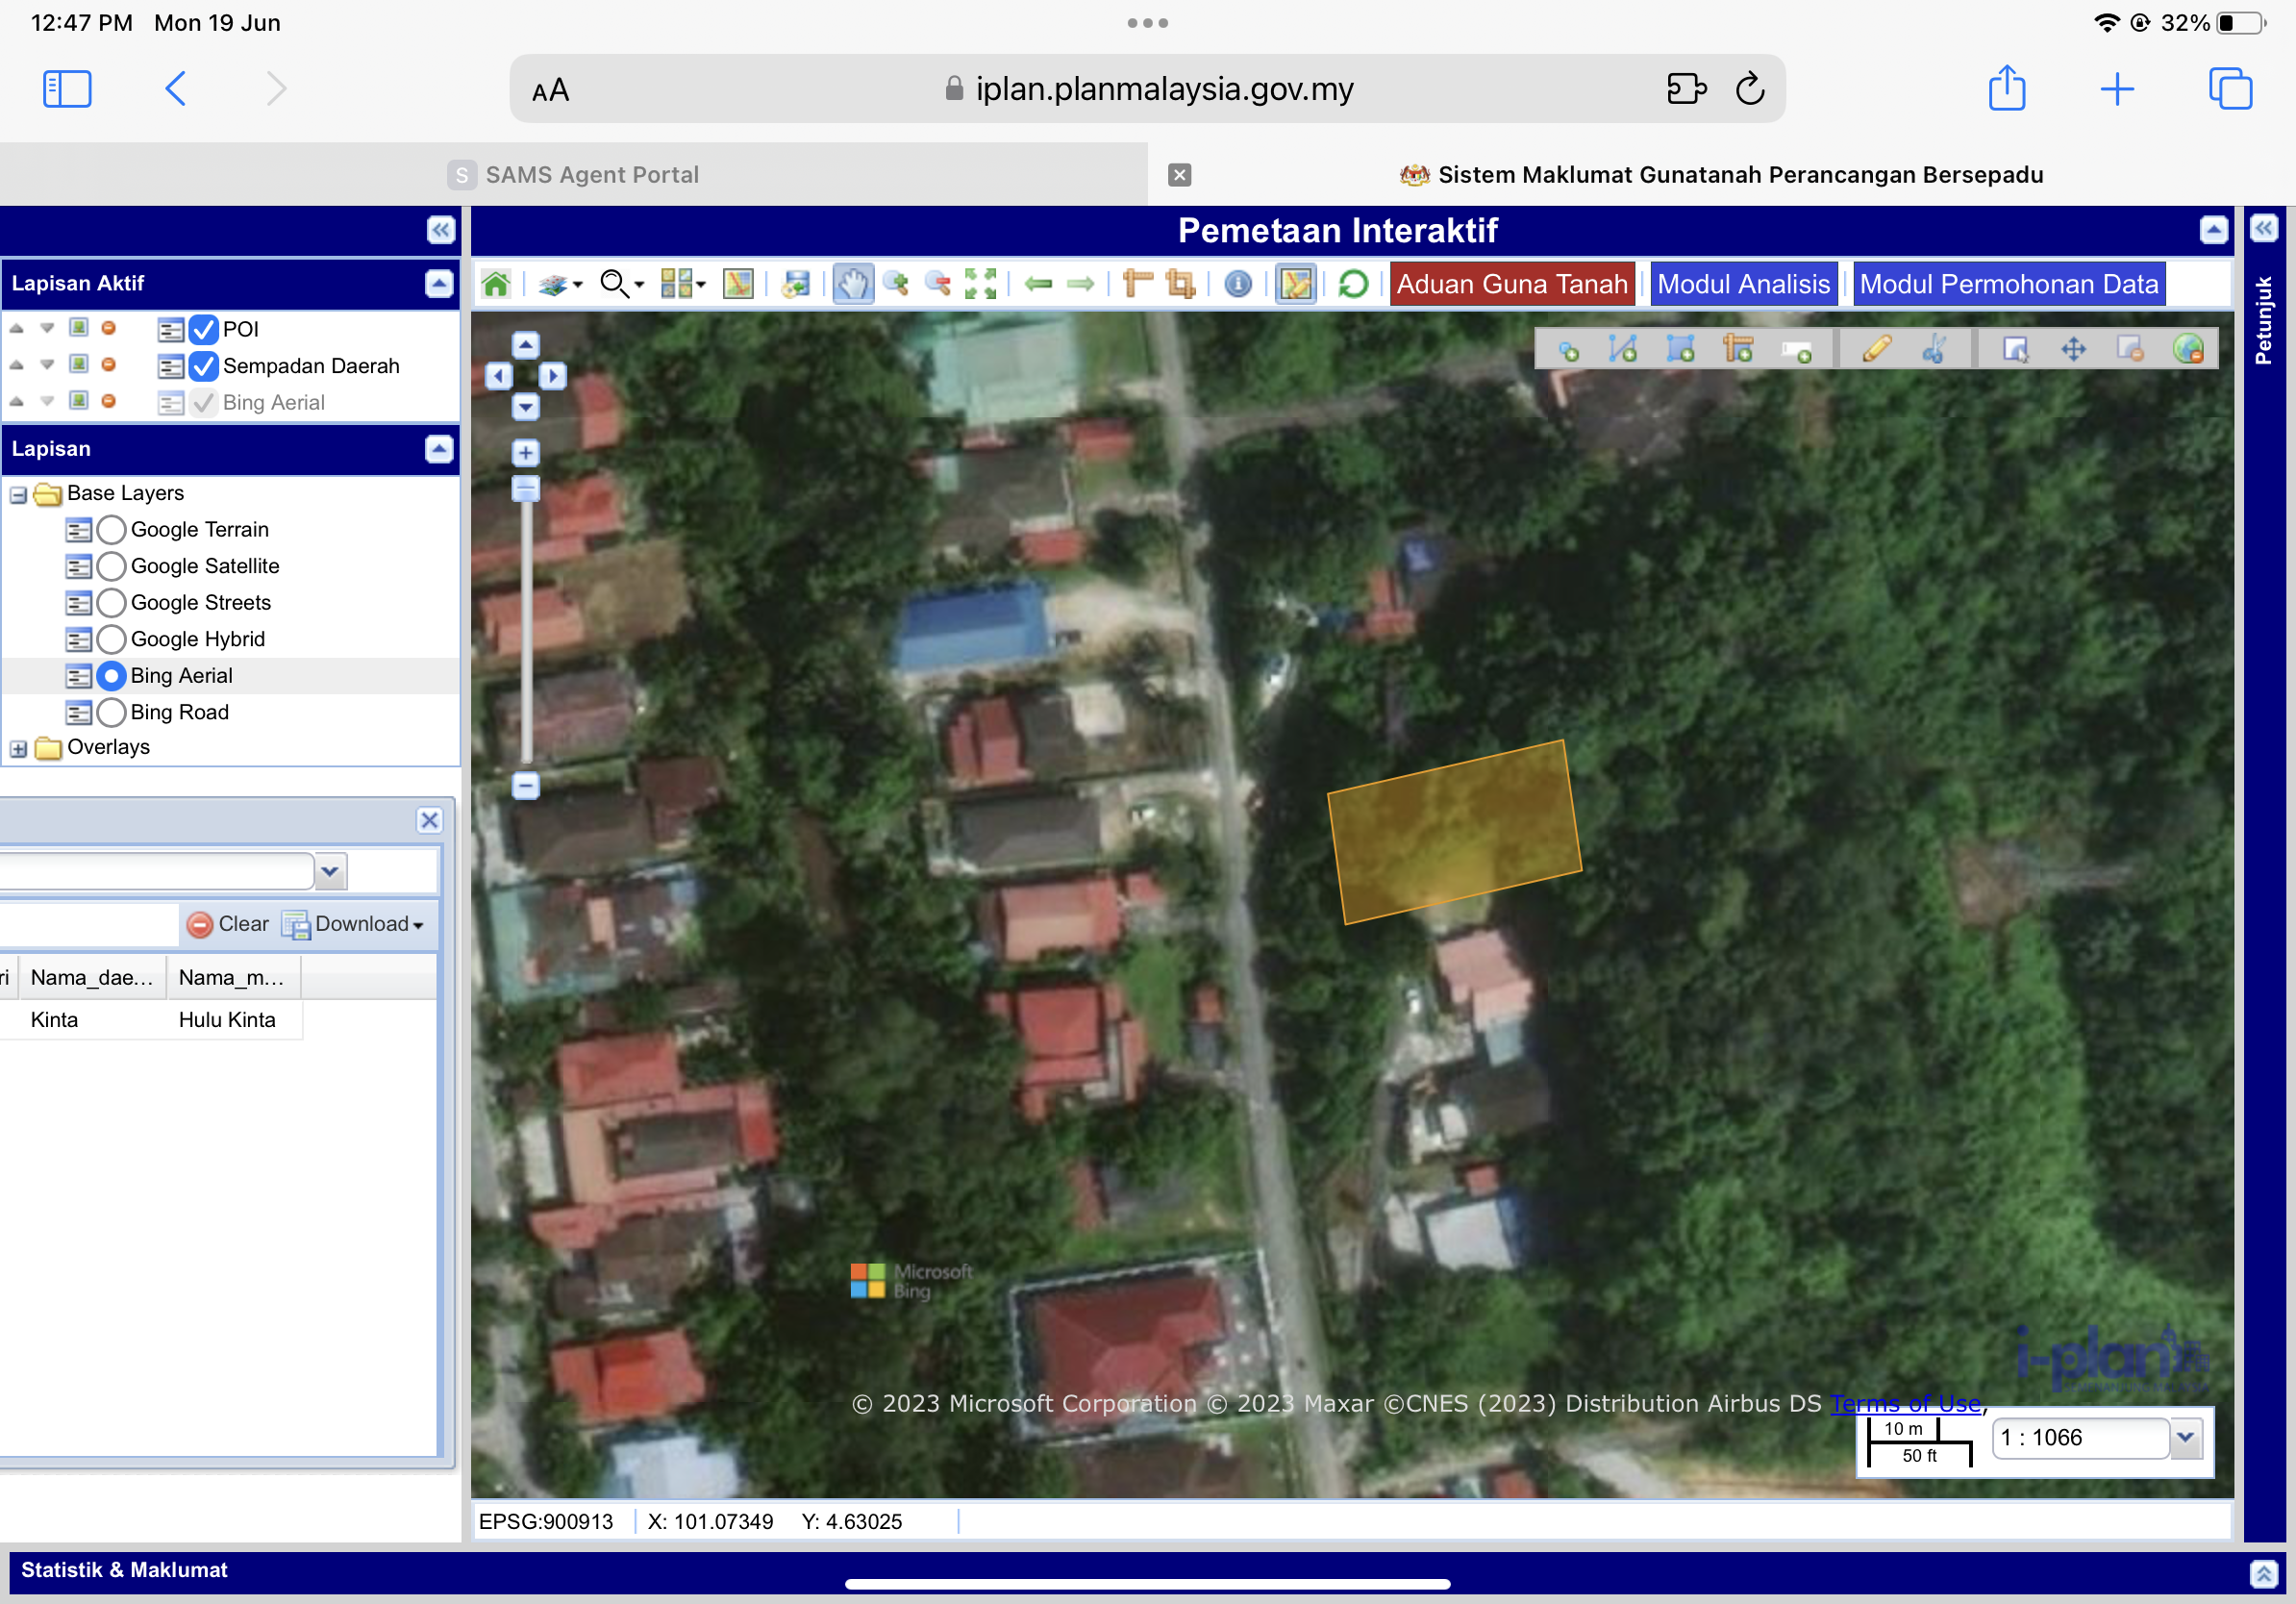Image resolution: width=2296 pixels, height=1604 pixels.
Task: Click the zoom to full extent arrows icon
Action: click(980, 284)
